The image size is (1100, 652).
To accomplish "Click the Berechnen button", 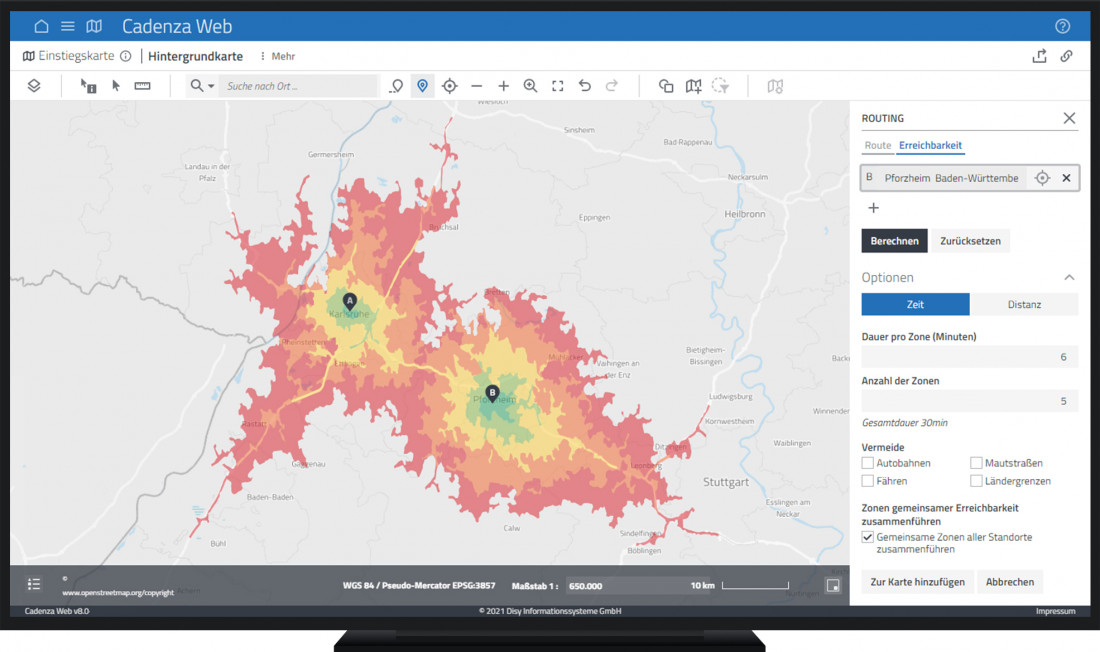I will (894, 241).
